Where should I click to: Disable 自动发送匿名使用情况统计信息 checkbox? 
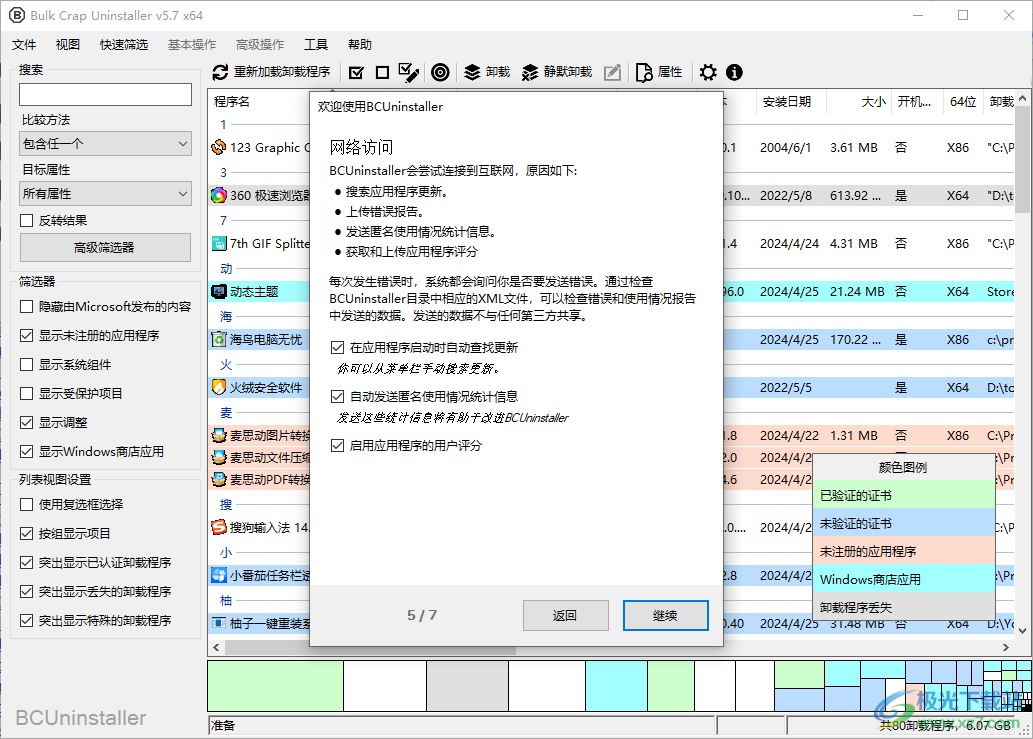point(338,395)
